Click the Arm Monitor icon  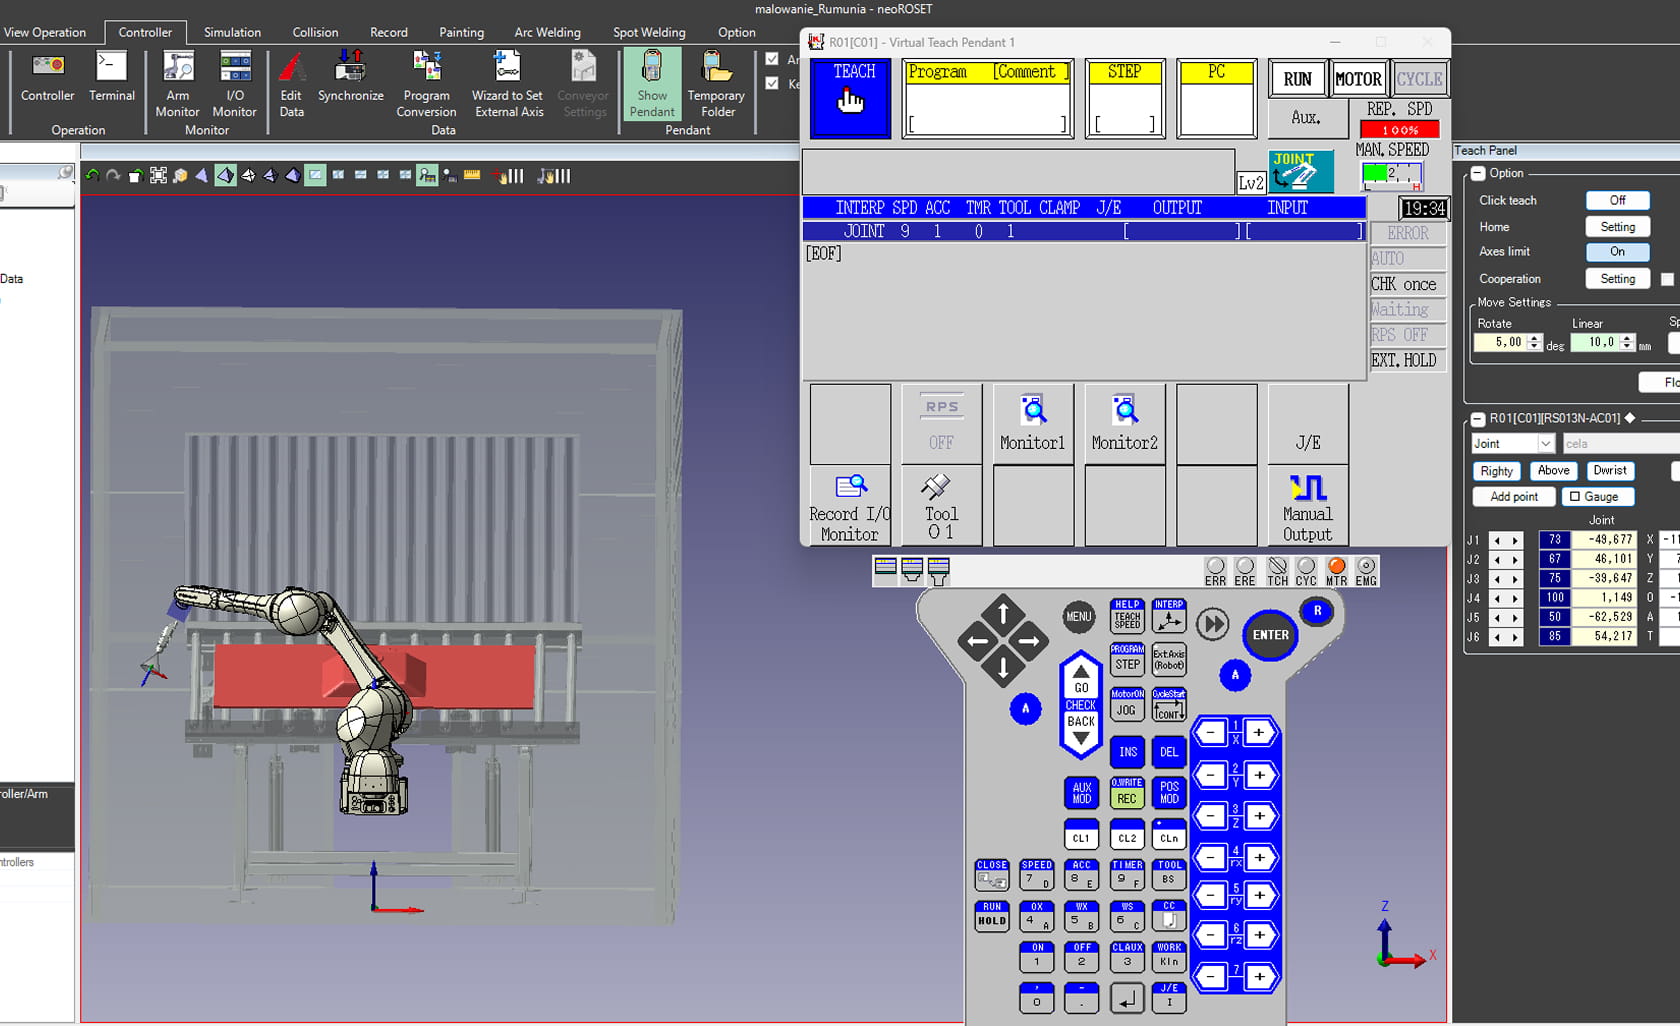point(177,84)
